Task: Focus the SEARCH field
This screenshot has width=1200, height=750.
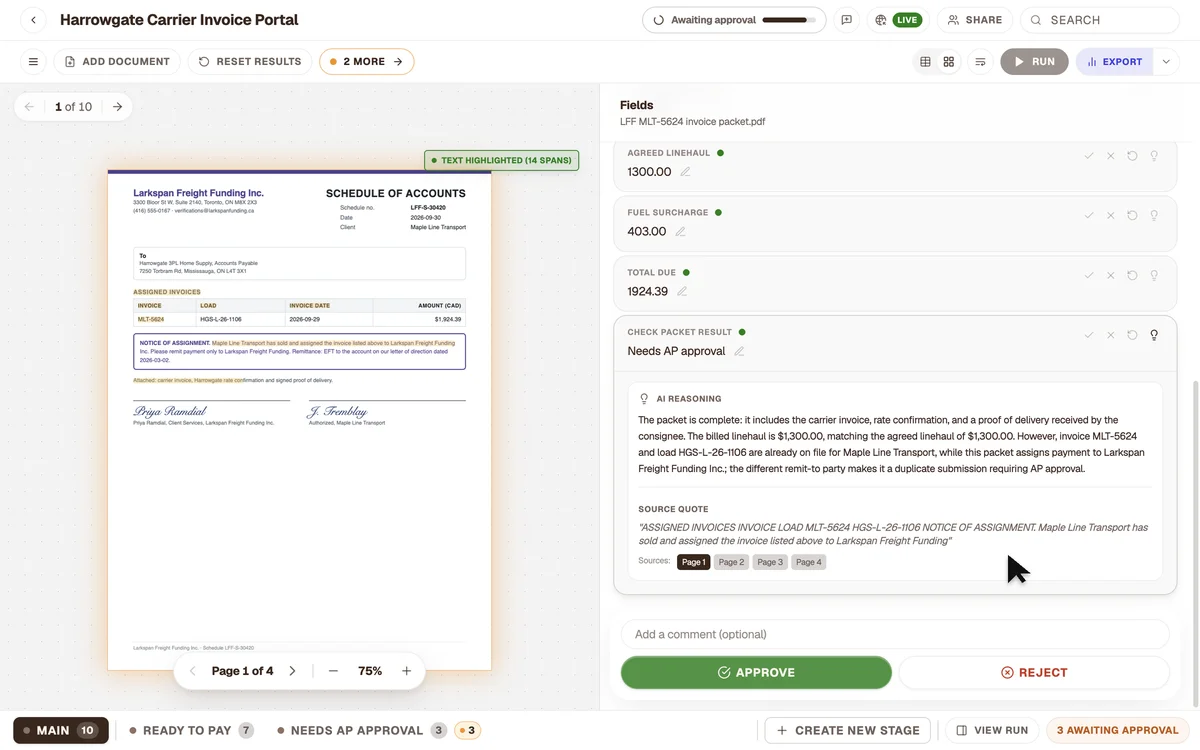Action: point(1100,20)
